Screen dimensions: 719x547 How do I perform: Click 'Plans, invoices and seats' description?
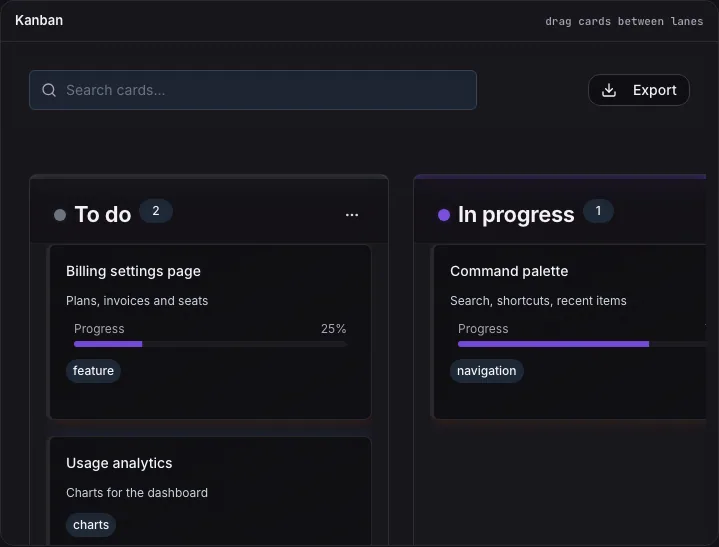pos(137,301)
